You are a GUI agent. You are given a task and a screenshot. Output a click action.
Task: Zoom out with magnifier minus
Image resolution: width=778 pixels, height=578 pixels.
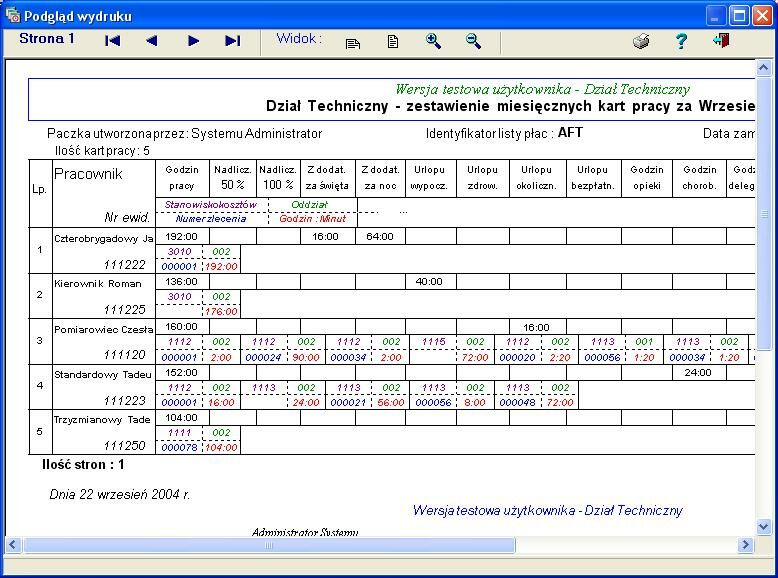click(473, 41)
